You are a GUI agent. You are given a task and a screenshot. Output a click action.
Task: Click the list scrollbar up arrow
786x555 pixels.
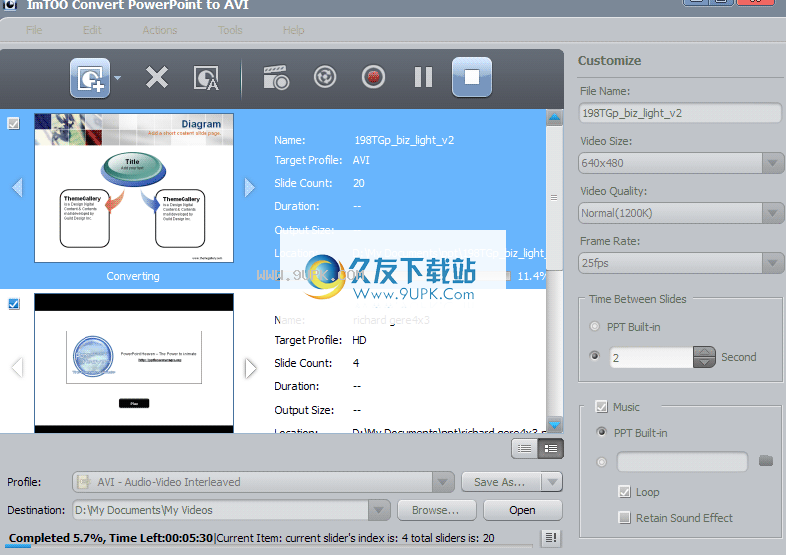tap(554, 118)
